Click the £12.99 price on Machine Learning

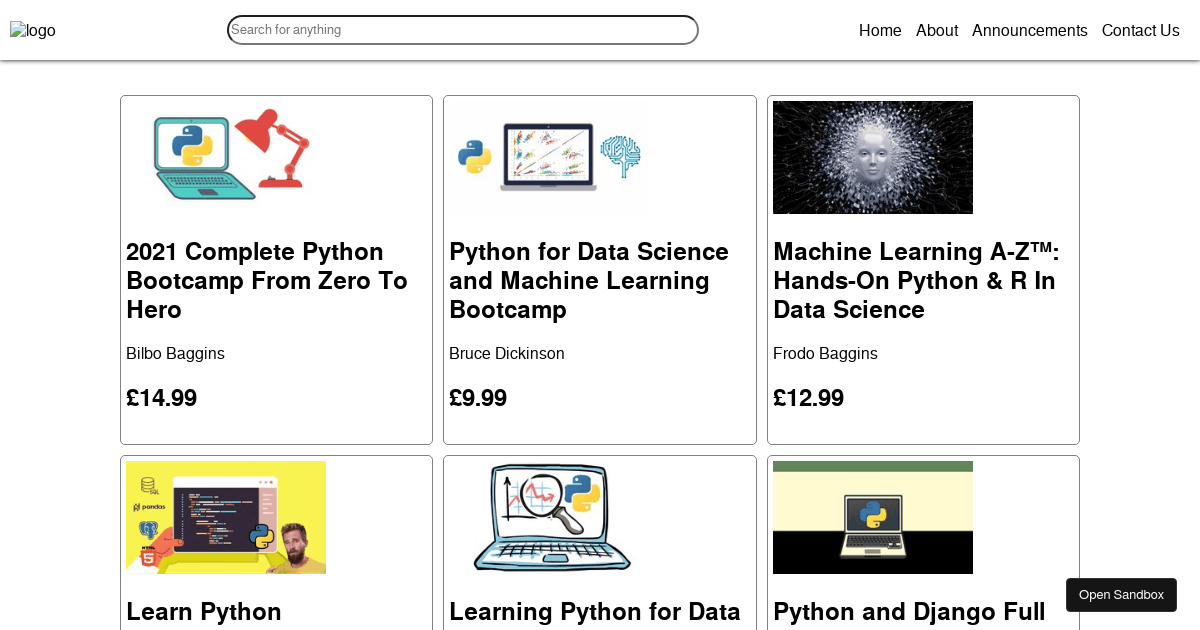[808, 398]
